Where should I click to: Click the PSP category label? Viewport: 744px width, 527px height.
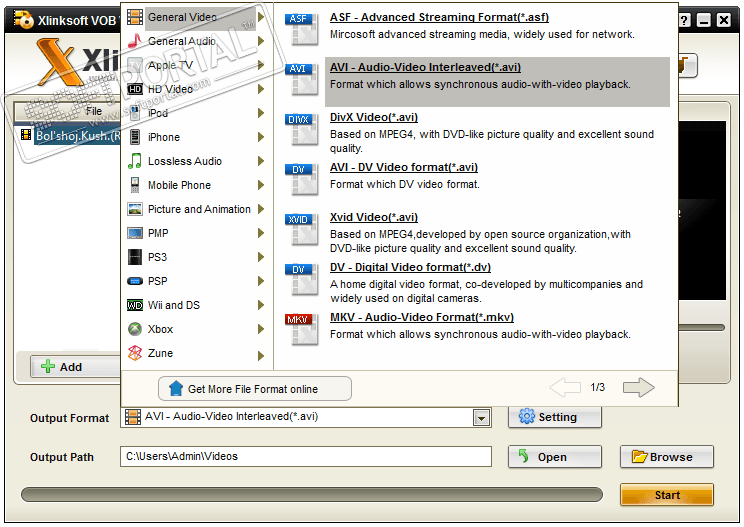pyautogui.click(x=158, y=281)
